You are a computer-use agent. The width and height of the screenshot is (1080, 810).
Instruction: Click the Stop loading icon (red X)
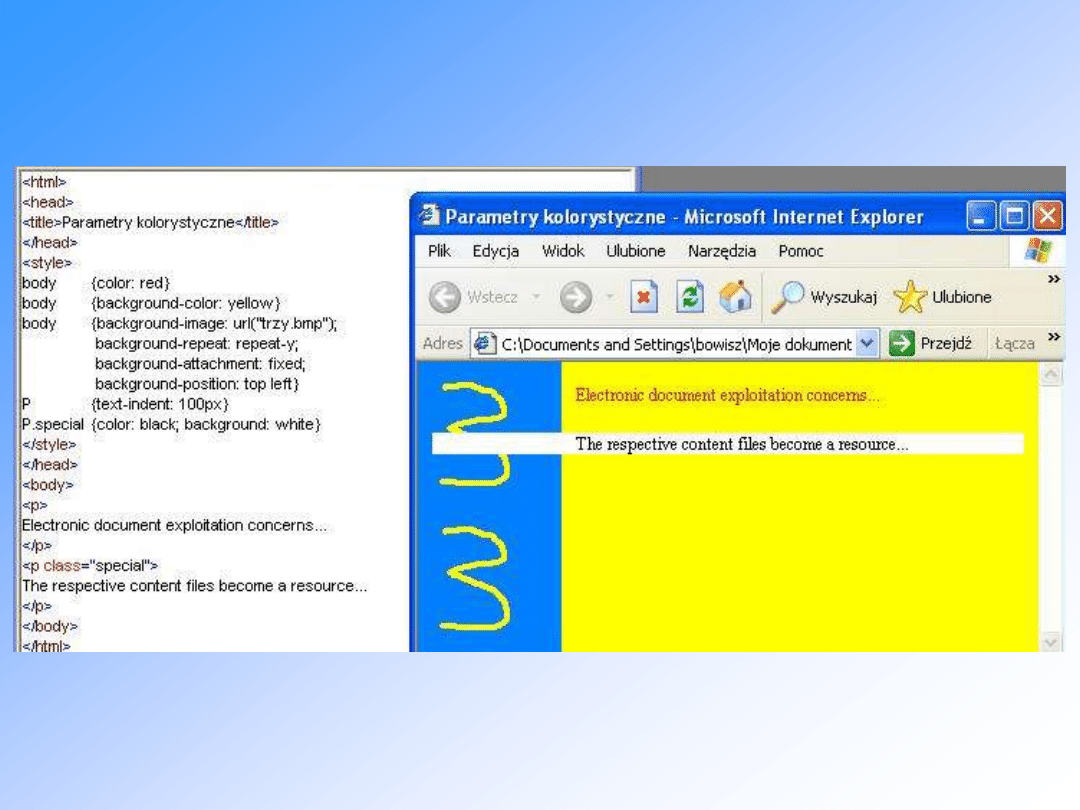644,296
